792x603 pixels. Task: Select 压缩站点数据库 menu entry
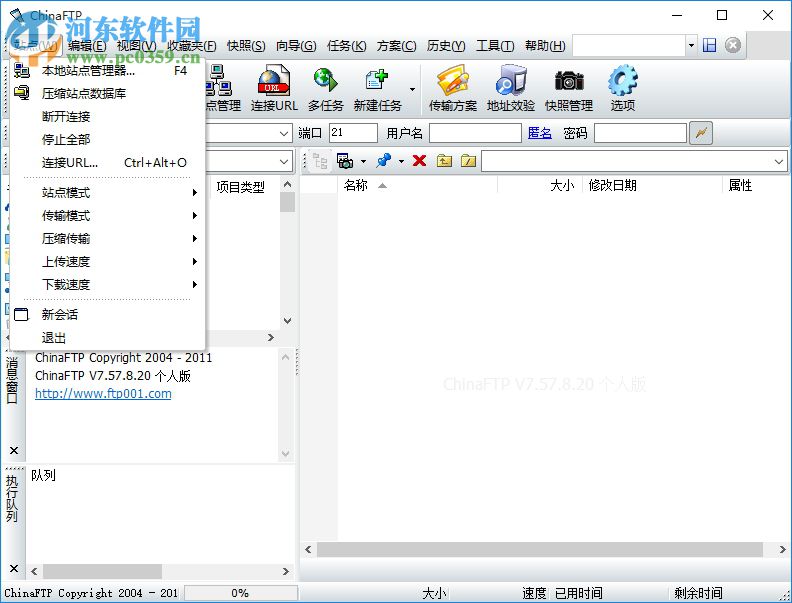pos(107,93)
